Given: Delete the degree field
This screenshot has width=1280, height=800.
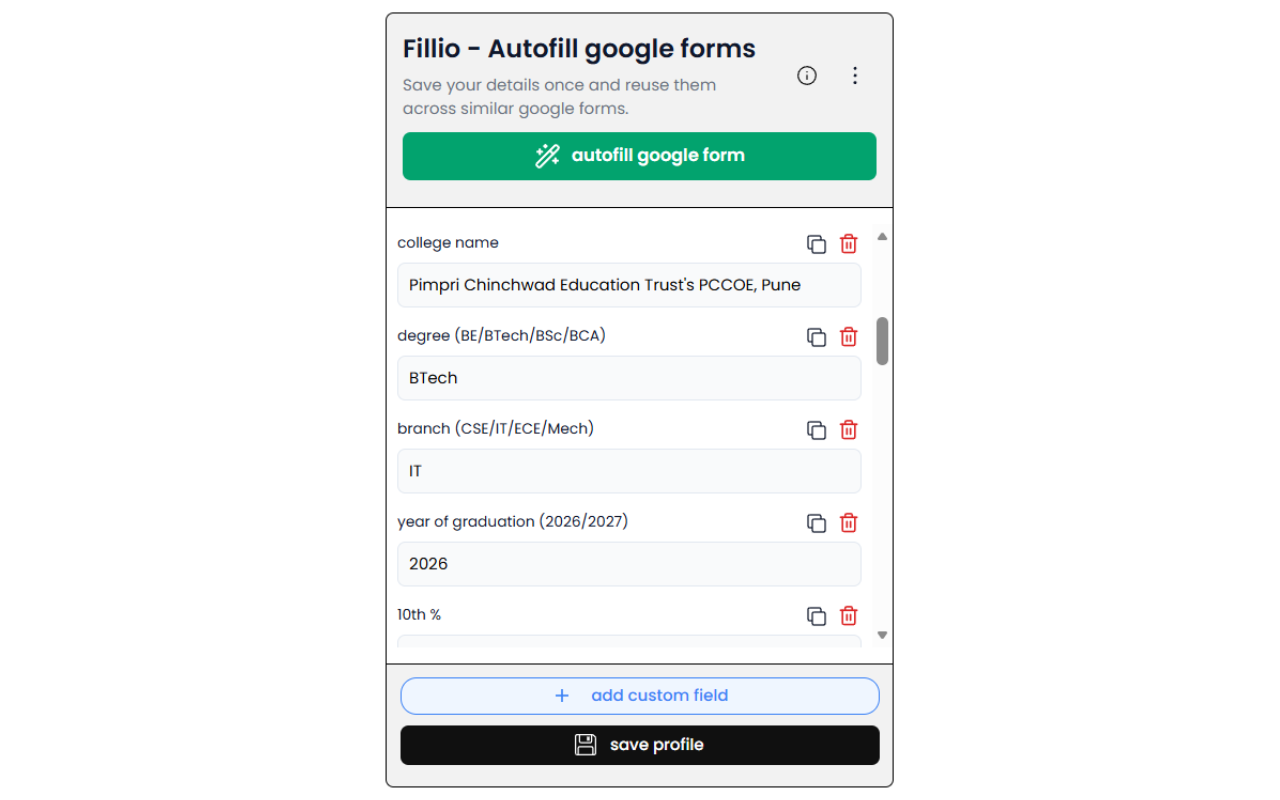Looking at the screenshot, I should 849,337.
